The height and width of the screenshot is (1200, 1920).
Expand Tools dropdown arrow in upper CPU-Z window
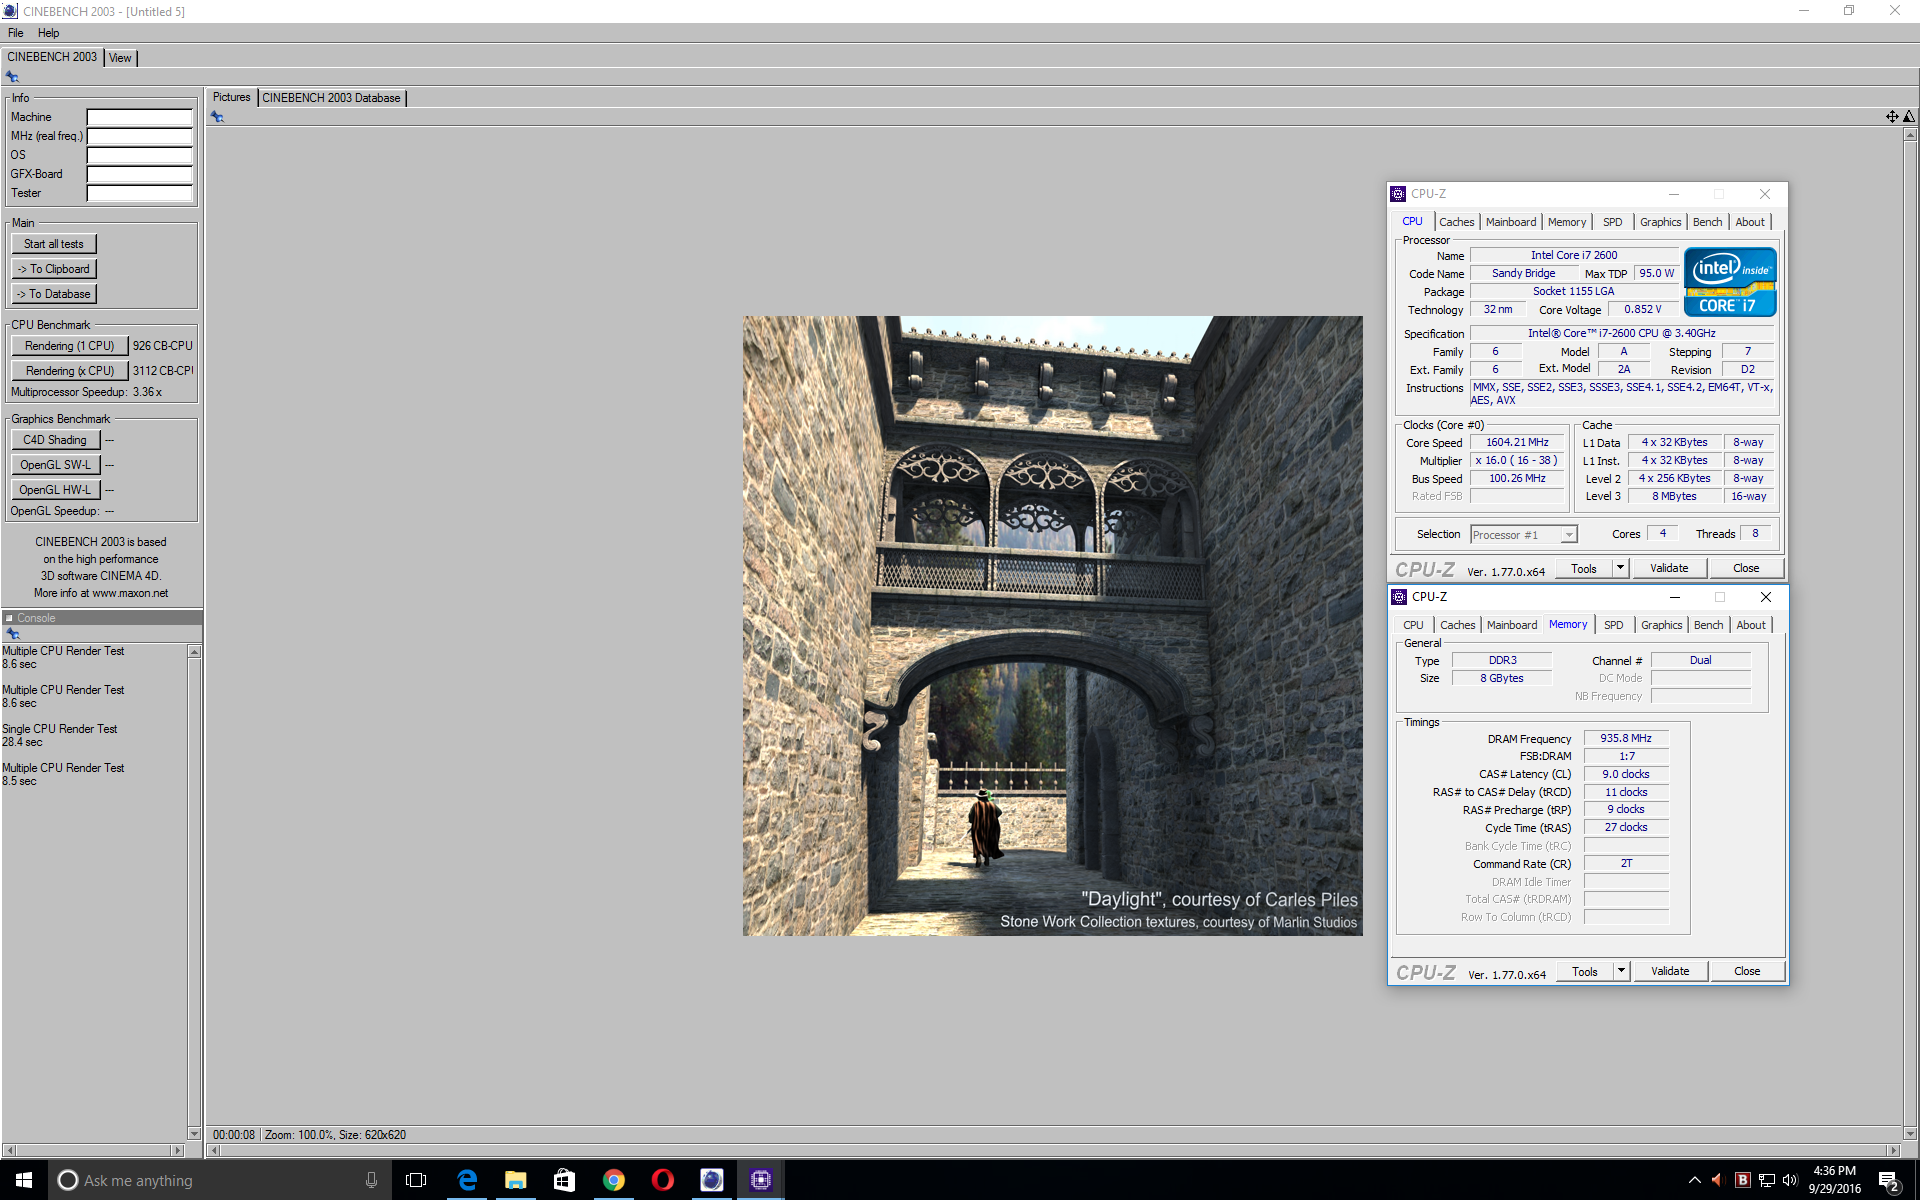click(1620, 568)
